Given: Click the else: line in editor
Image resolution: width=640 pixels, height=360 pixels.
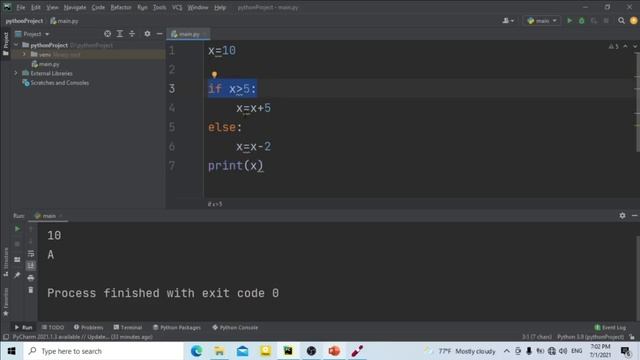Looking at the screenshot, I should click(225, 127).
